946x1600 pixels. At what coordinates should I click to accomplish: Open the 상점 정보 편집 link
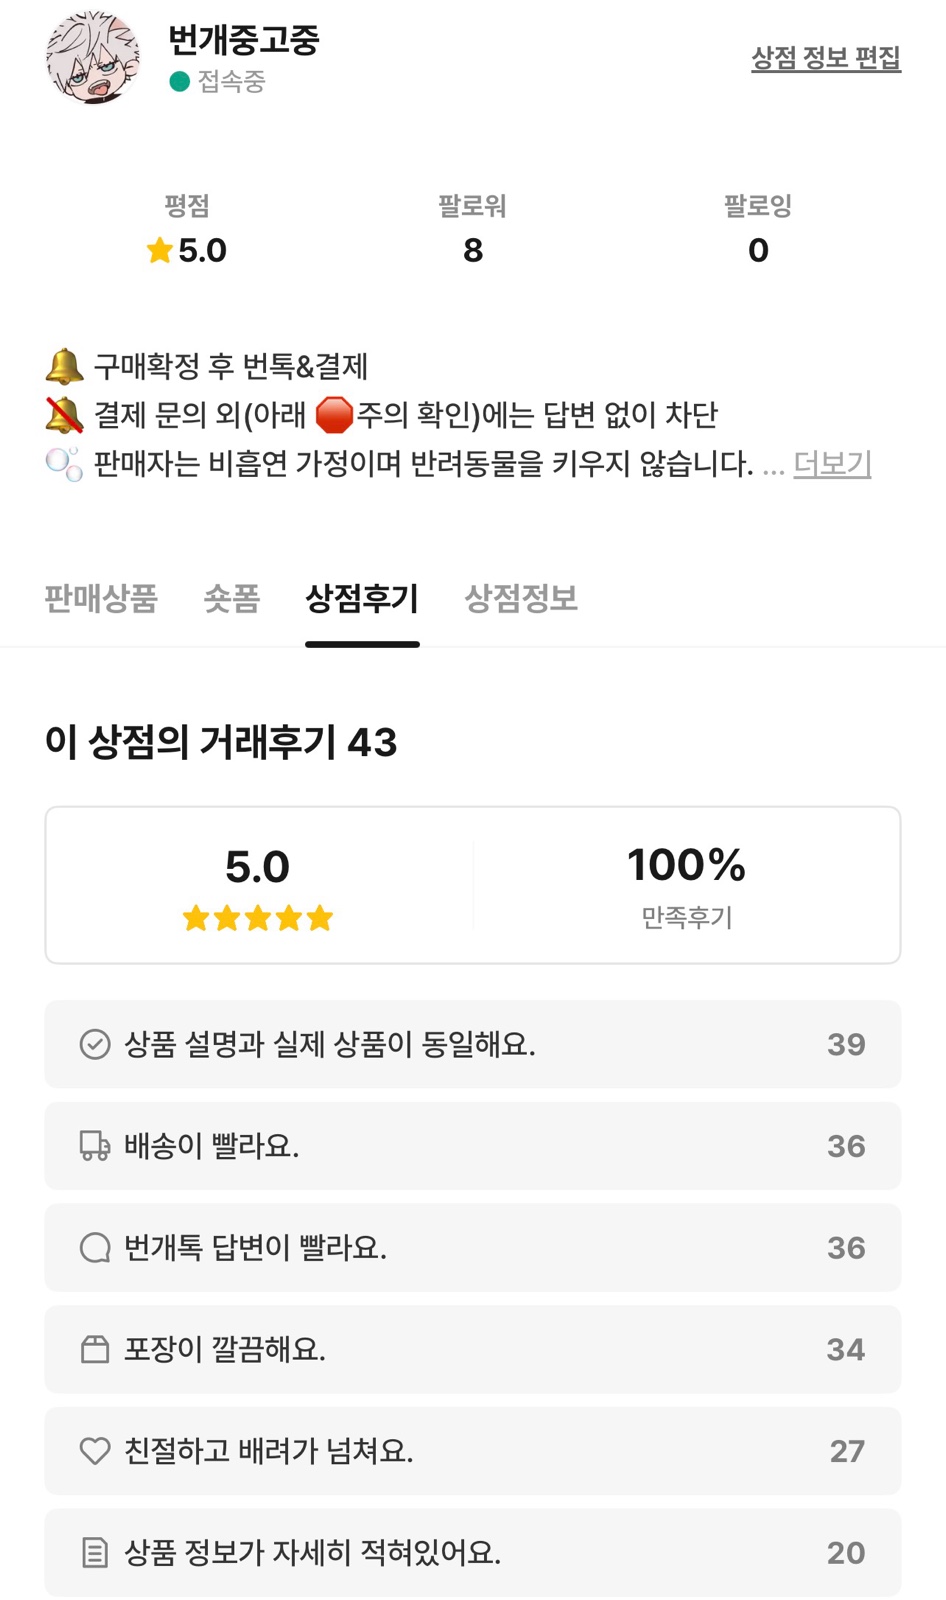click(x=826, y=58)
